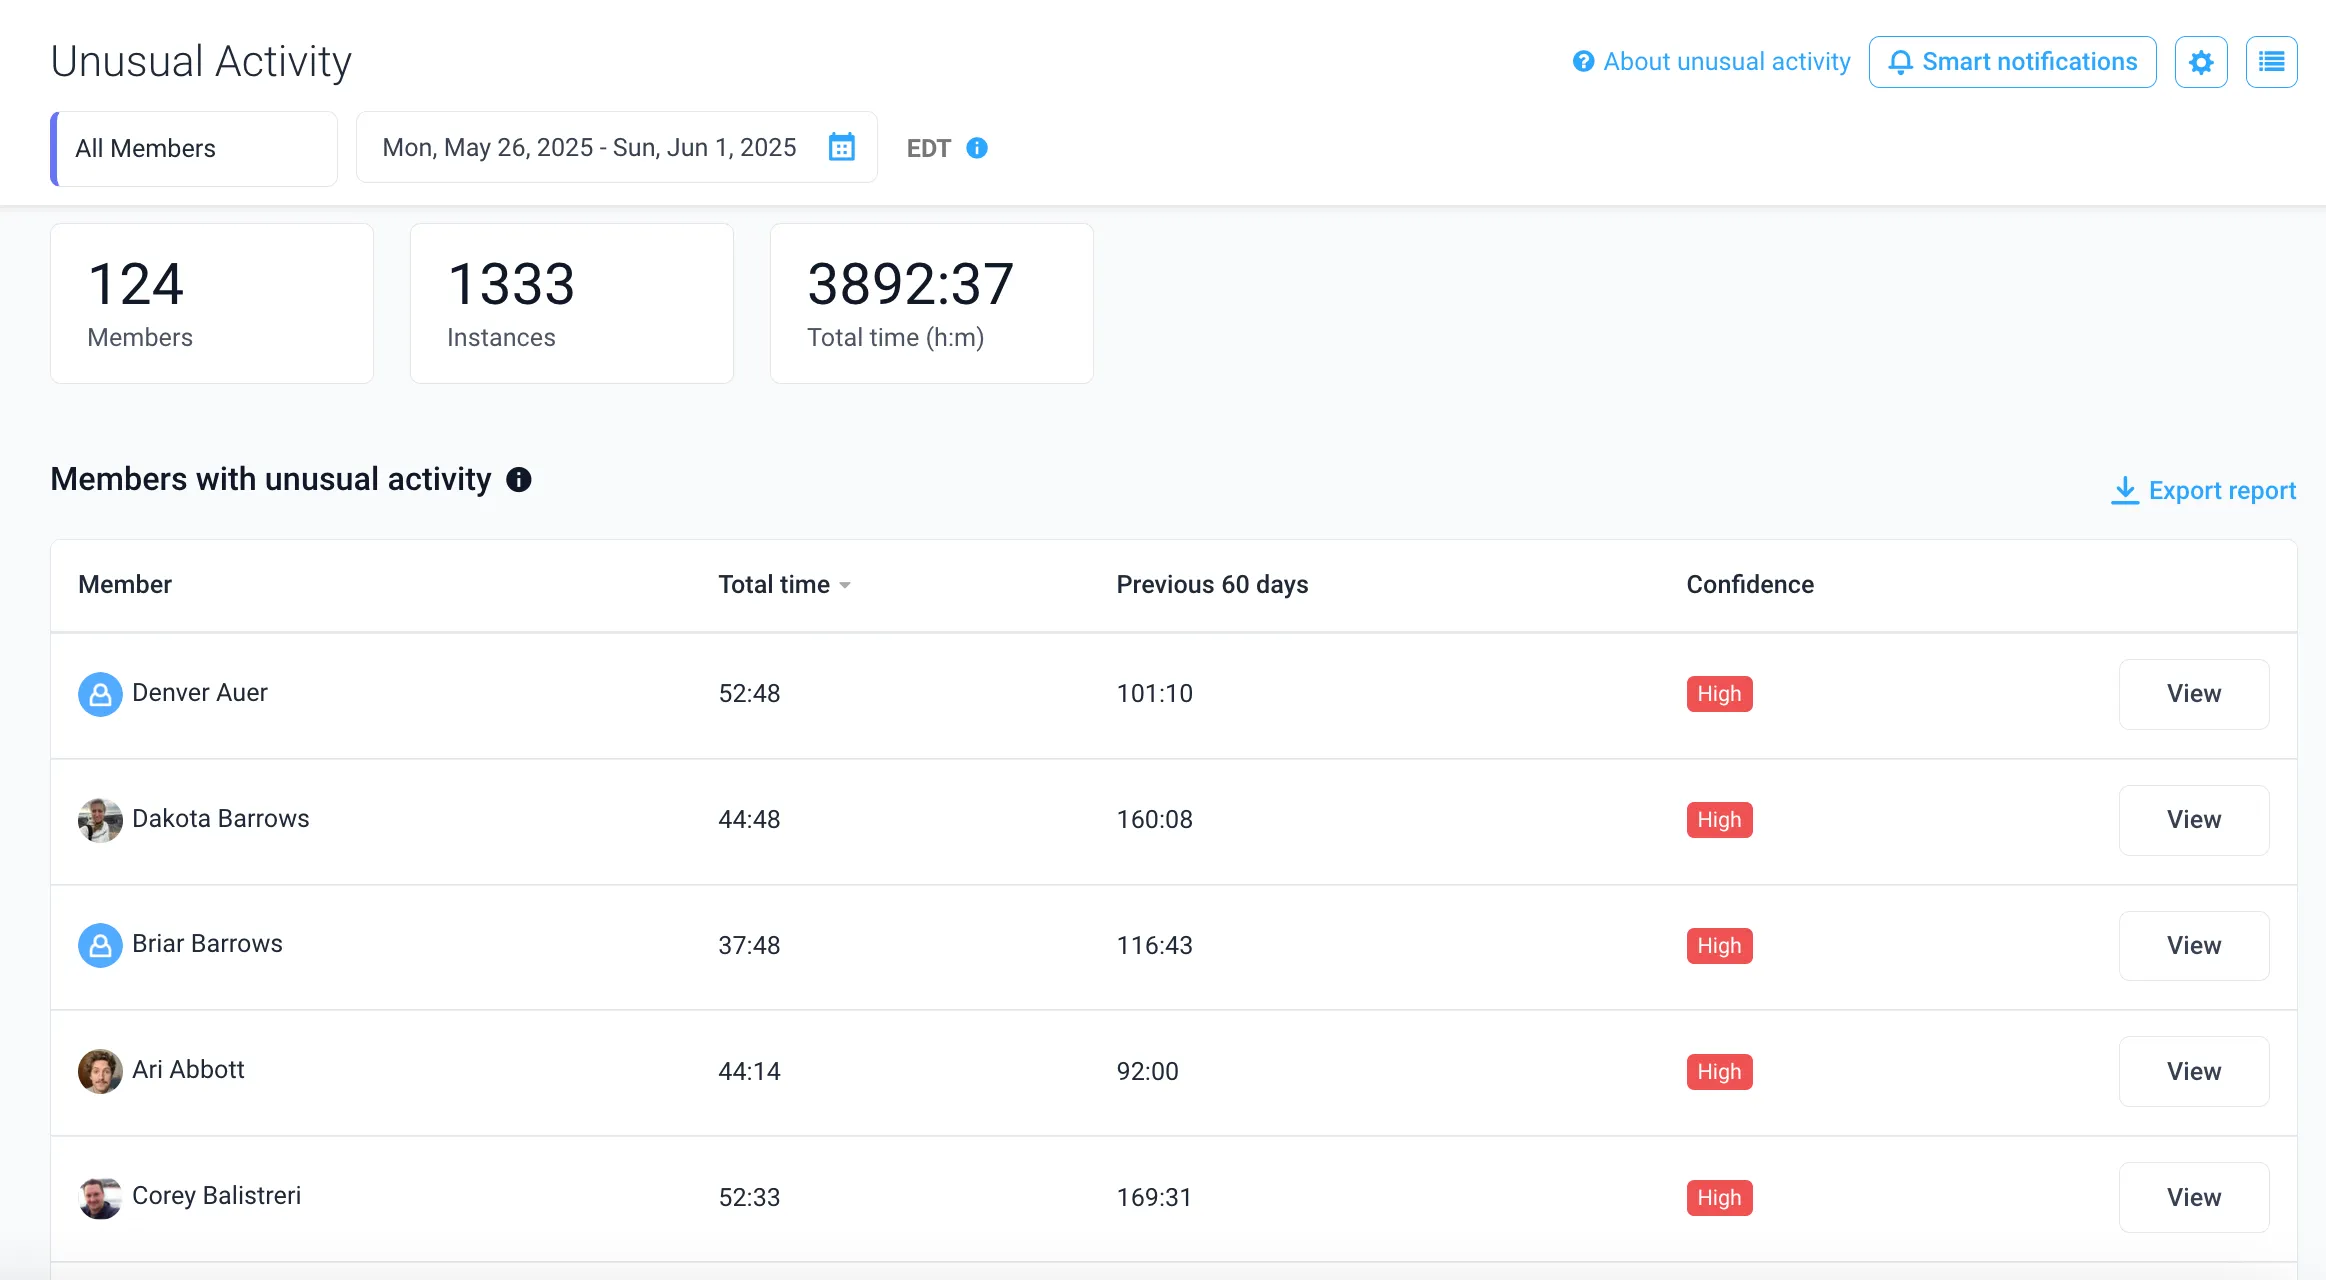Open the settings gear icon
This screenshot has width=2326, height=1280.
tap(2201, 62)
